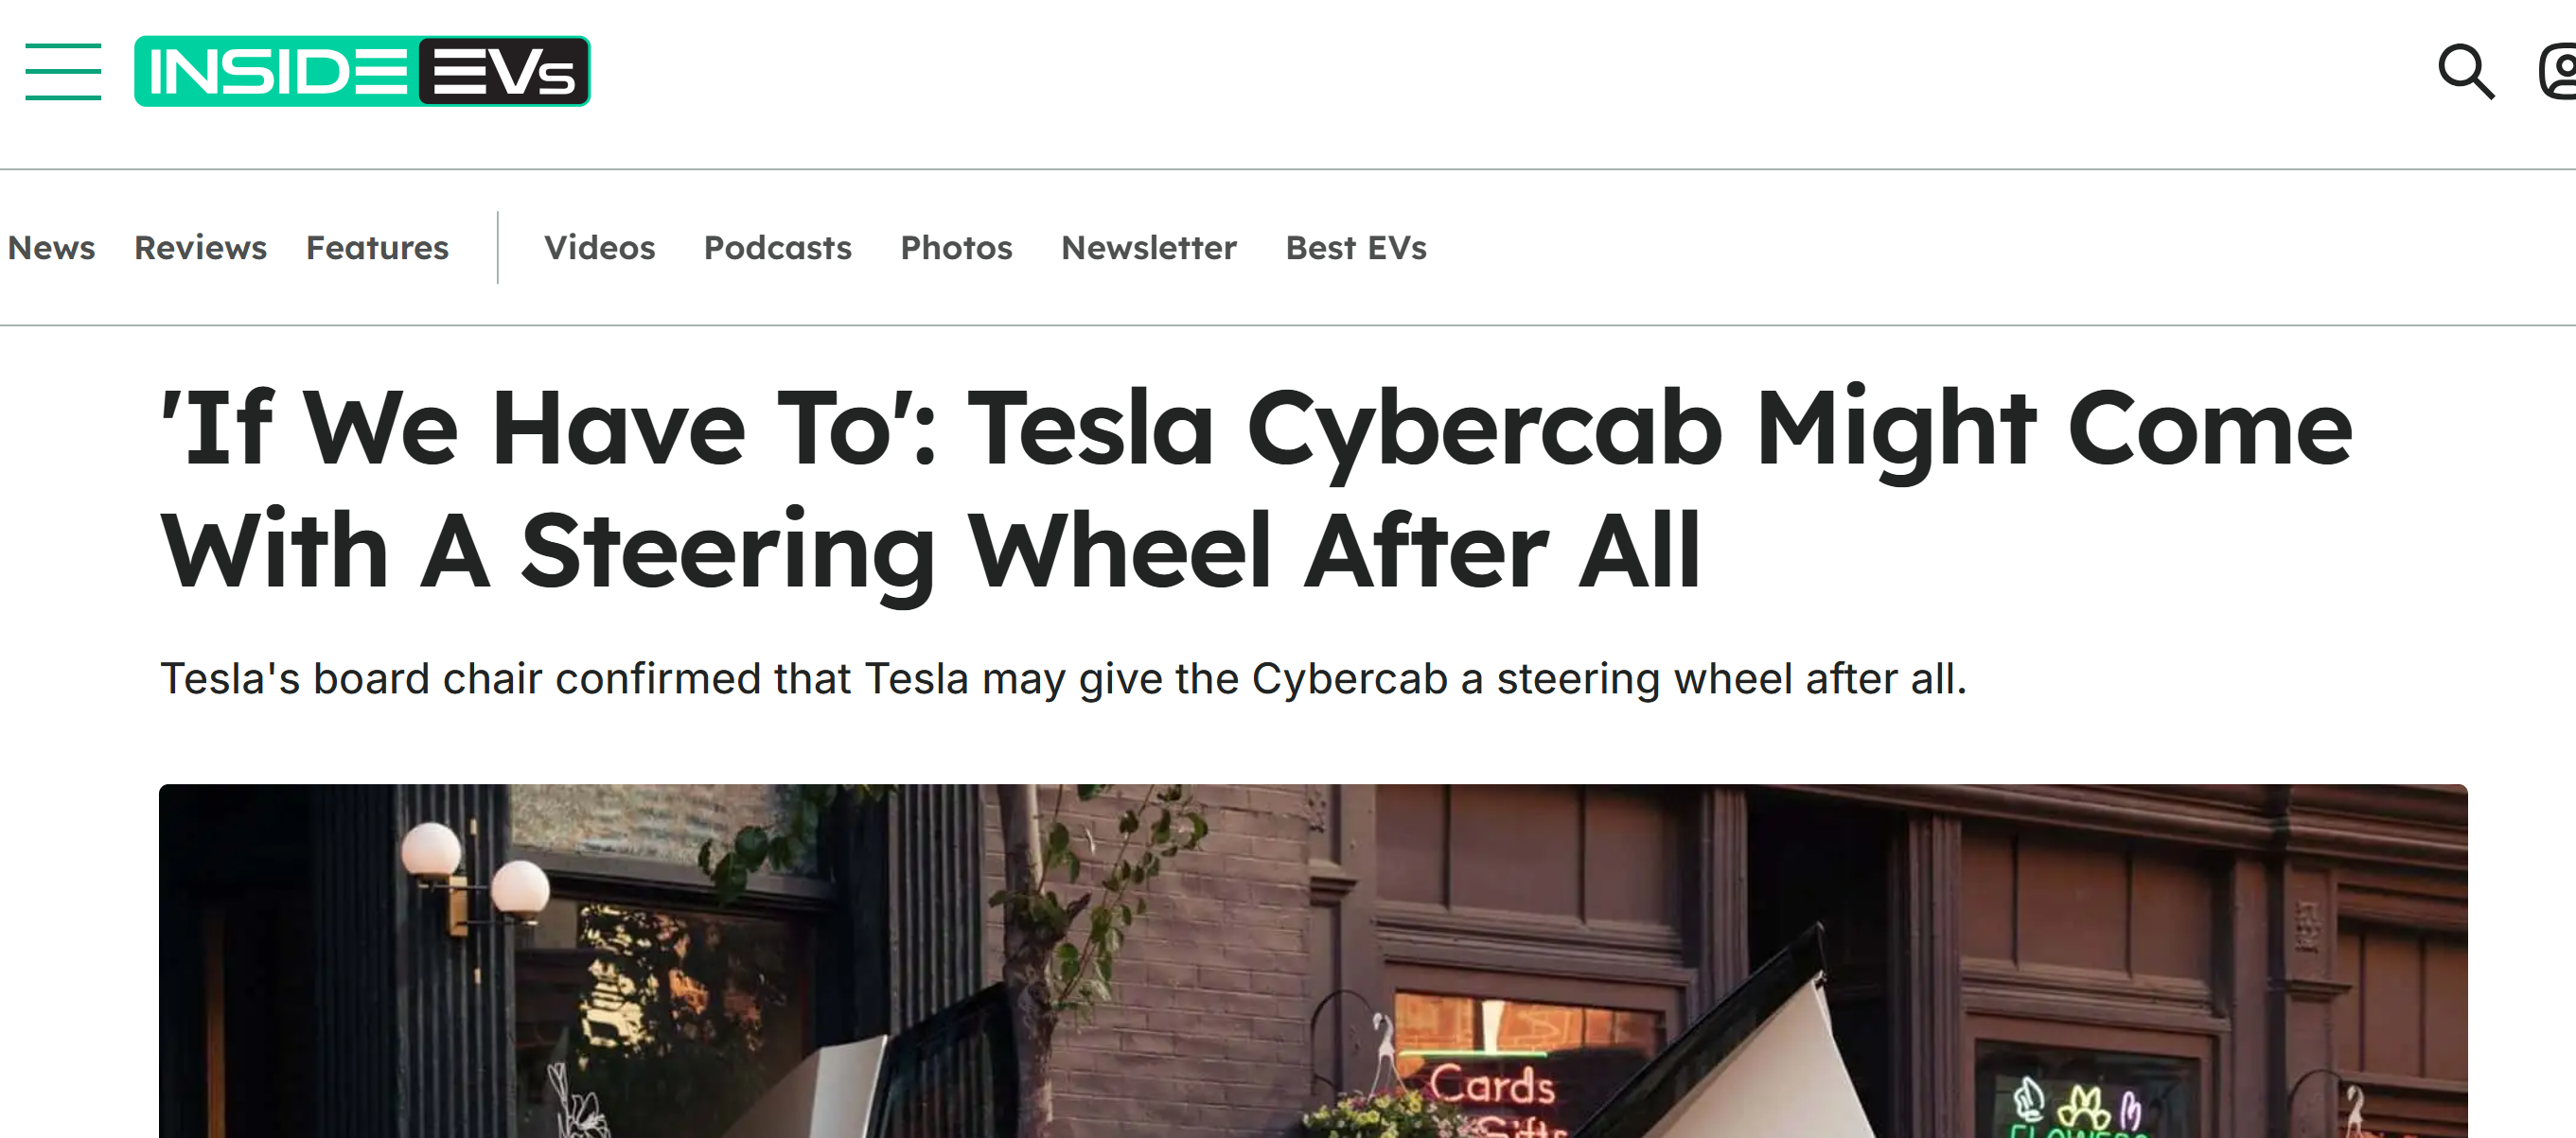This screenshot has height=1138, width=2576.
Task: Select Videos in the navigation bar
Action: pos(599,248)
